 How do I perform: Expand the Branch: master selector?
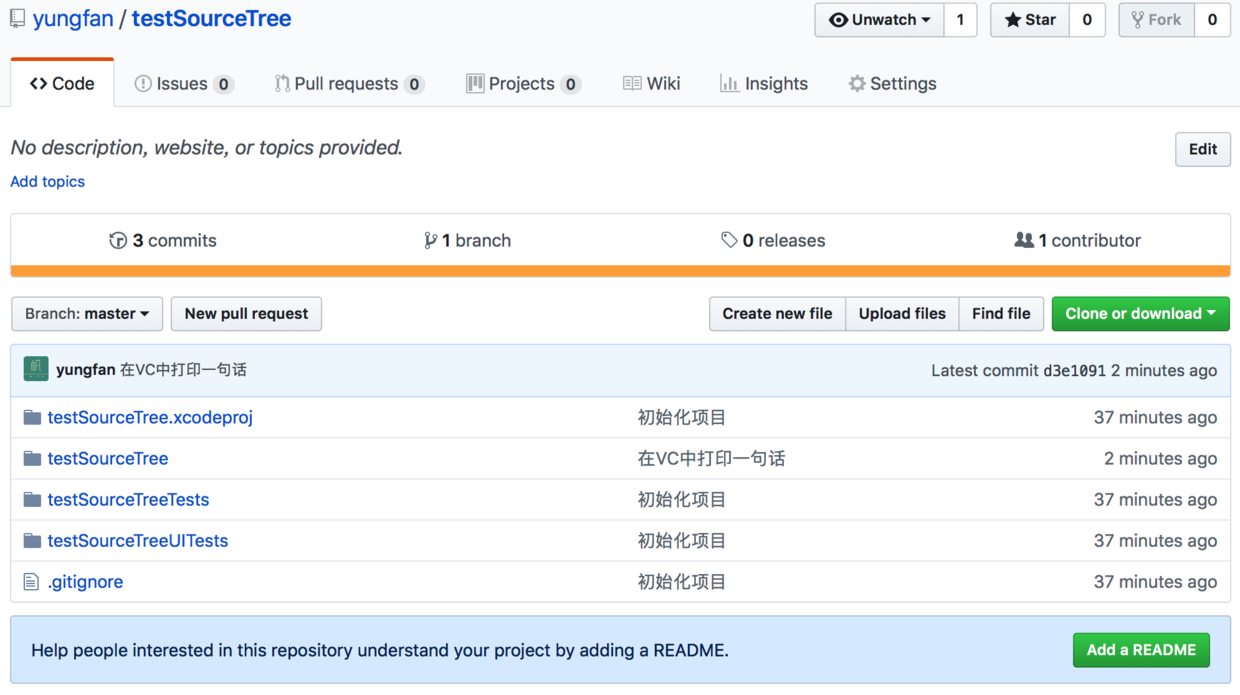(x=87, y=314)
